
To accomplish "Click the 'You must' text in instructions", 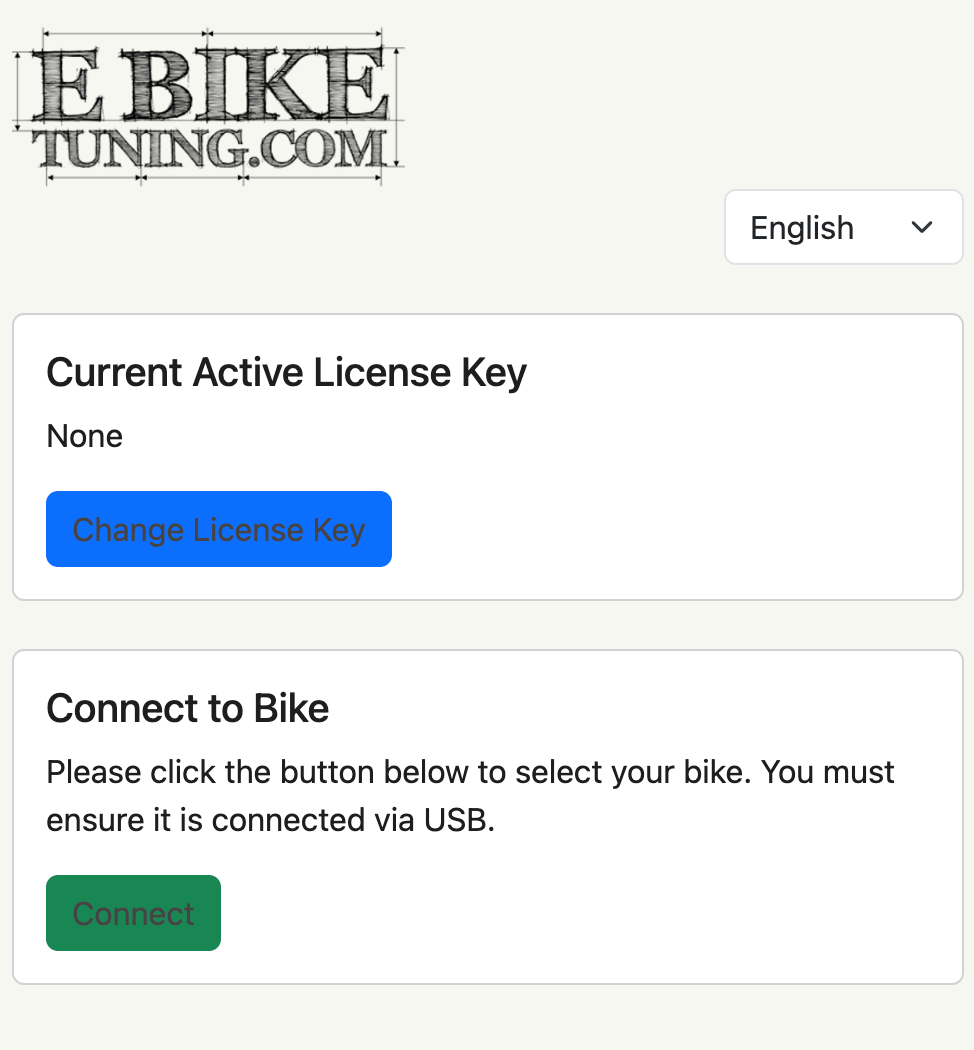I will tap(827, 772).
